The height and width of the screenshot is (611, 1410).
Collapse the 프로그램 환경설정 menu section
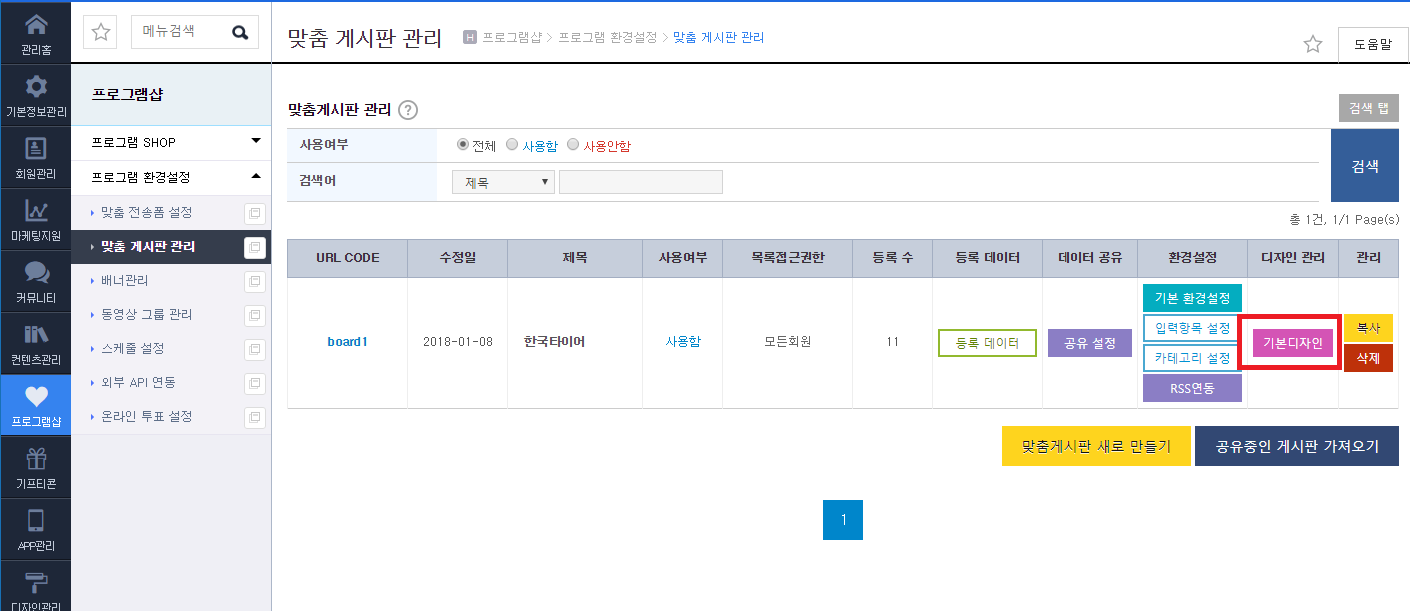coord(171,177)
